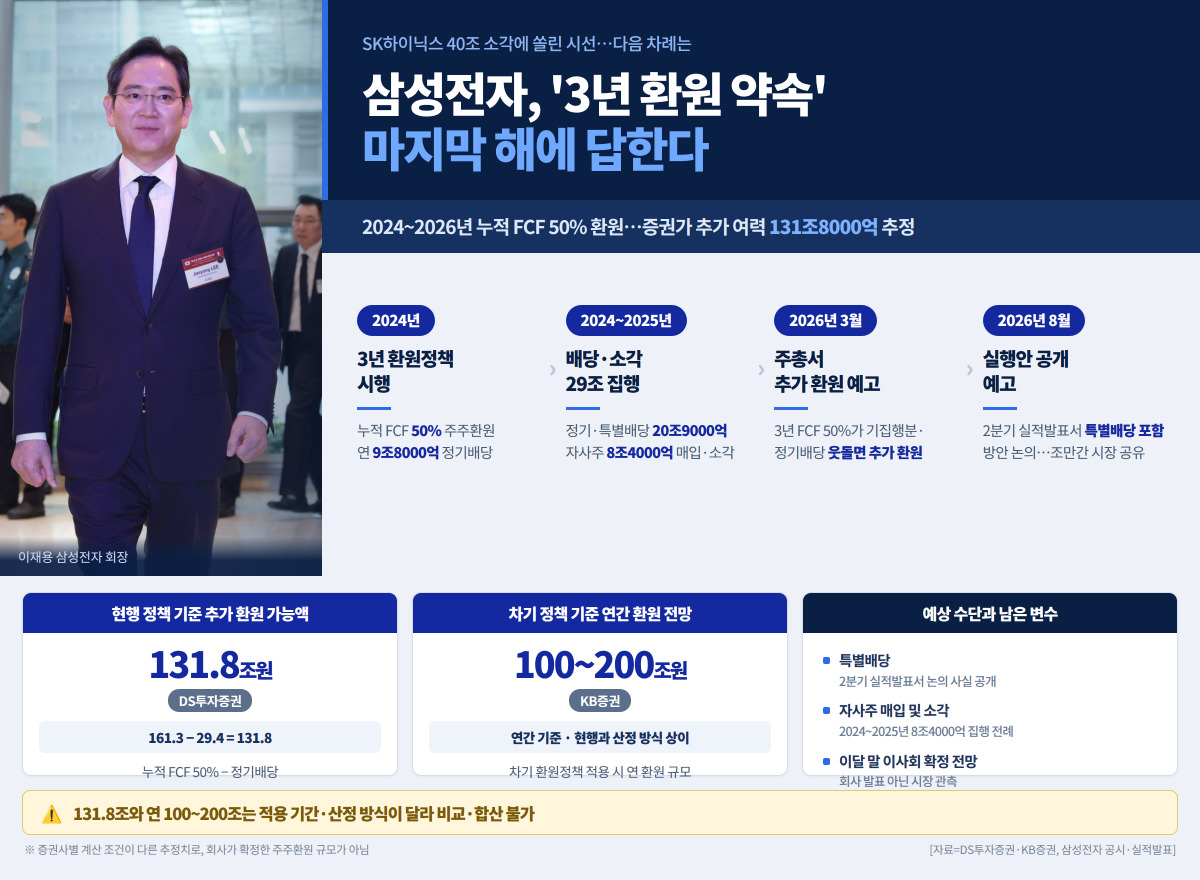Click the list item '특별배당'
The height and width of the screenshot is (880, 1200).
[865, 660]
